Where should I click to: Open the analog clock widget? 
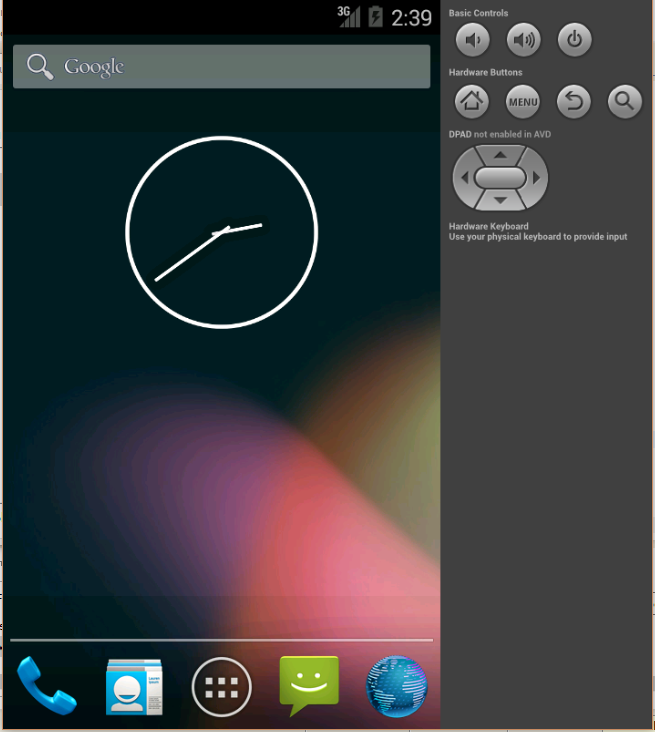pyautogui.click(x=222, y=232)
